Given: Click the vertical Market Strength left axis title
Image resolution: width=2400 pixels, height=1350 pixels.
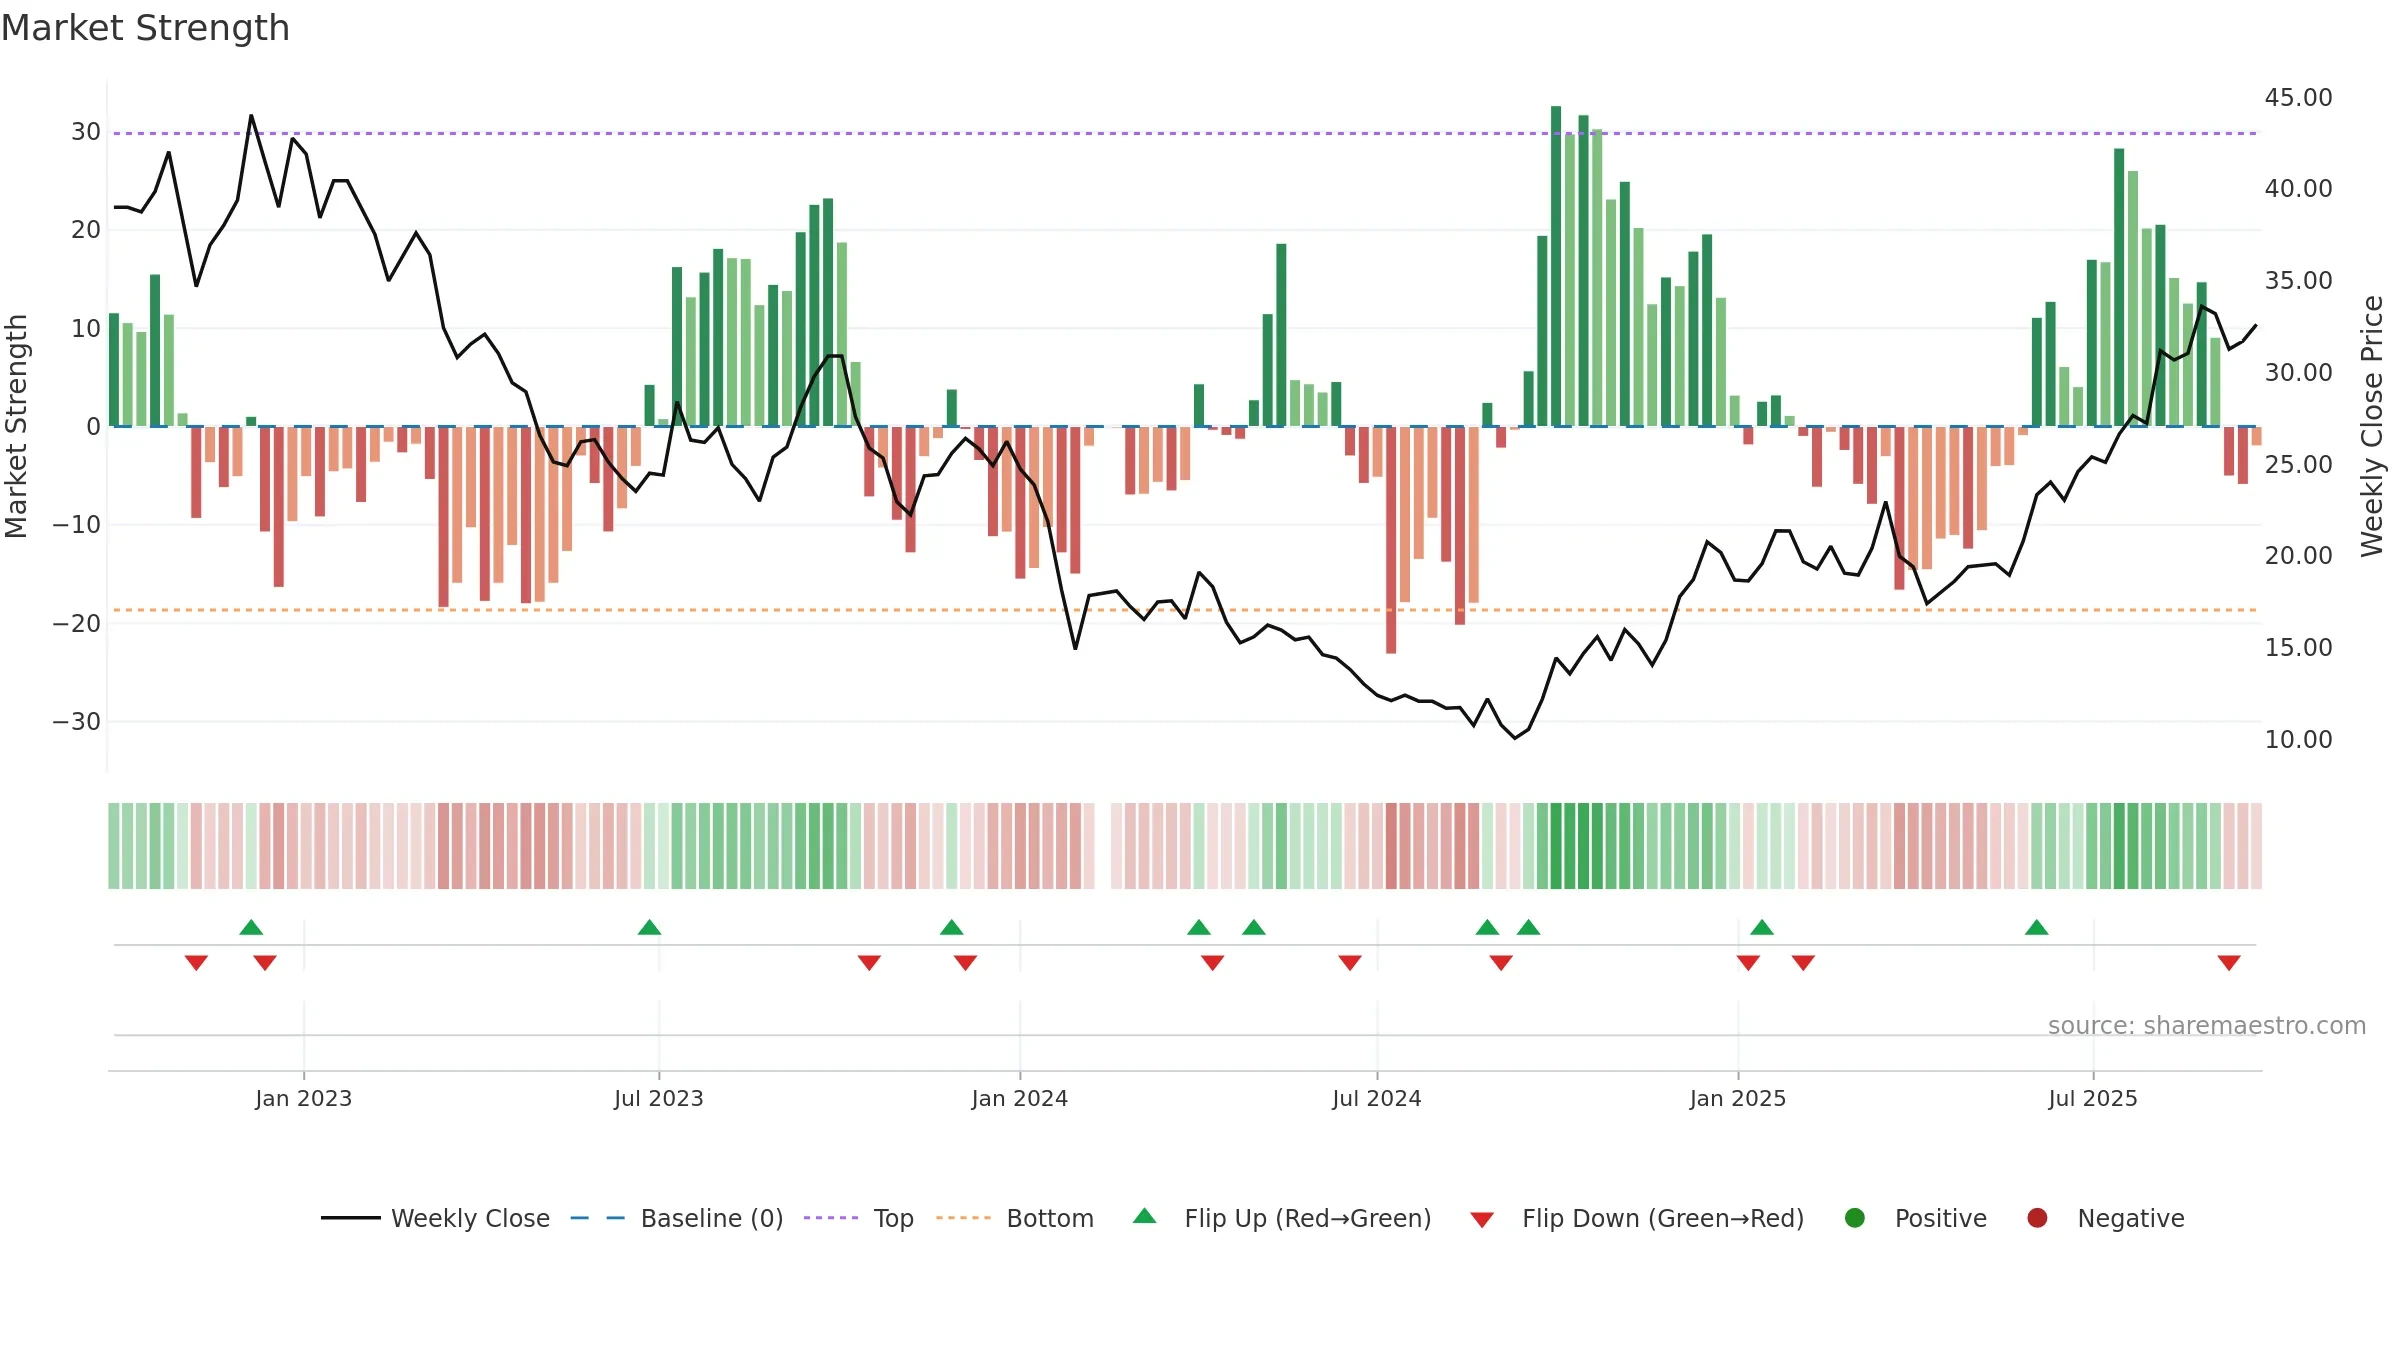Looking at the screenshot, I should point(17,426).
